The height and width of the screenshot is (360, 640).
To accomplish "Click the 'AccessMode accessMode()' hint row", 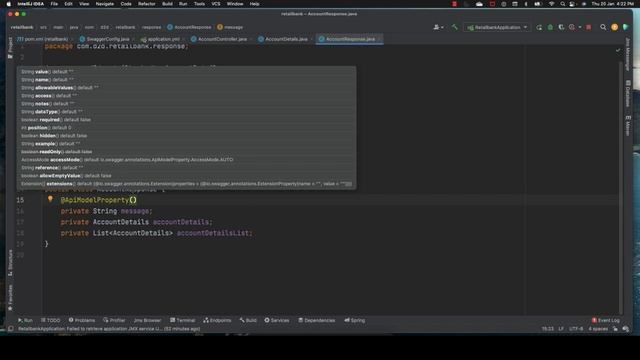I will tap(186, 160).
